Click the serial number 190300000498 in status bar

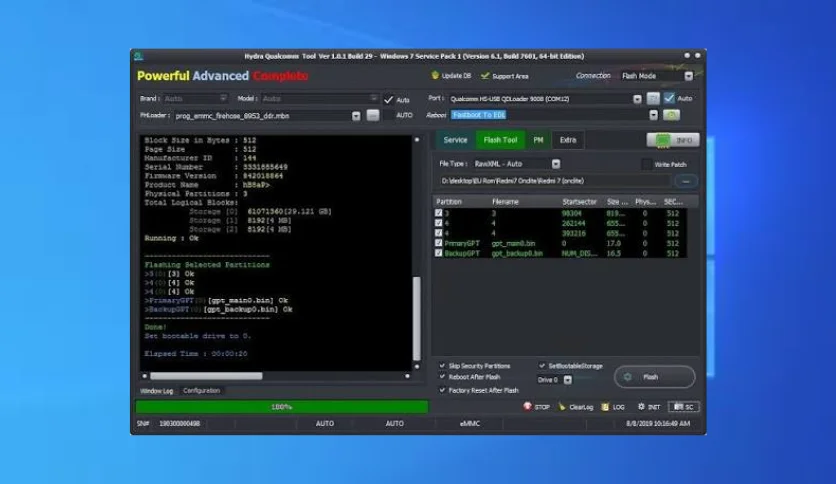tap(180, 424)
